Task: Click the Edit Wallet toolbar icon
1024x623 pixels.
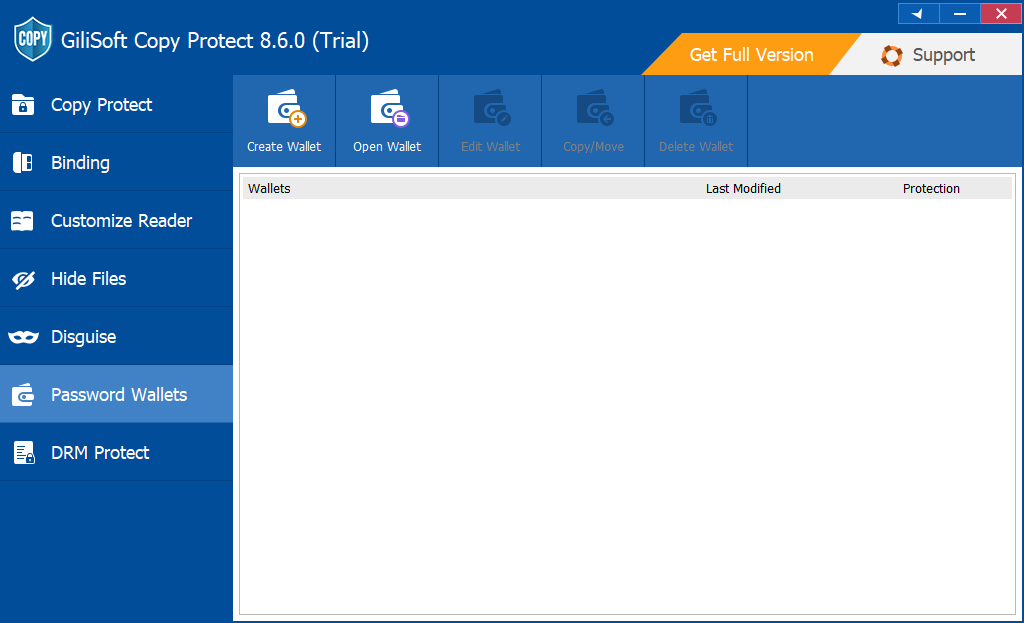Action: coord(492,108)
